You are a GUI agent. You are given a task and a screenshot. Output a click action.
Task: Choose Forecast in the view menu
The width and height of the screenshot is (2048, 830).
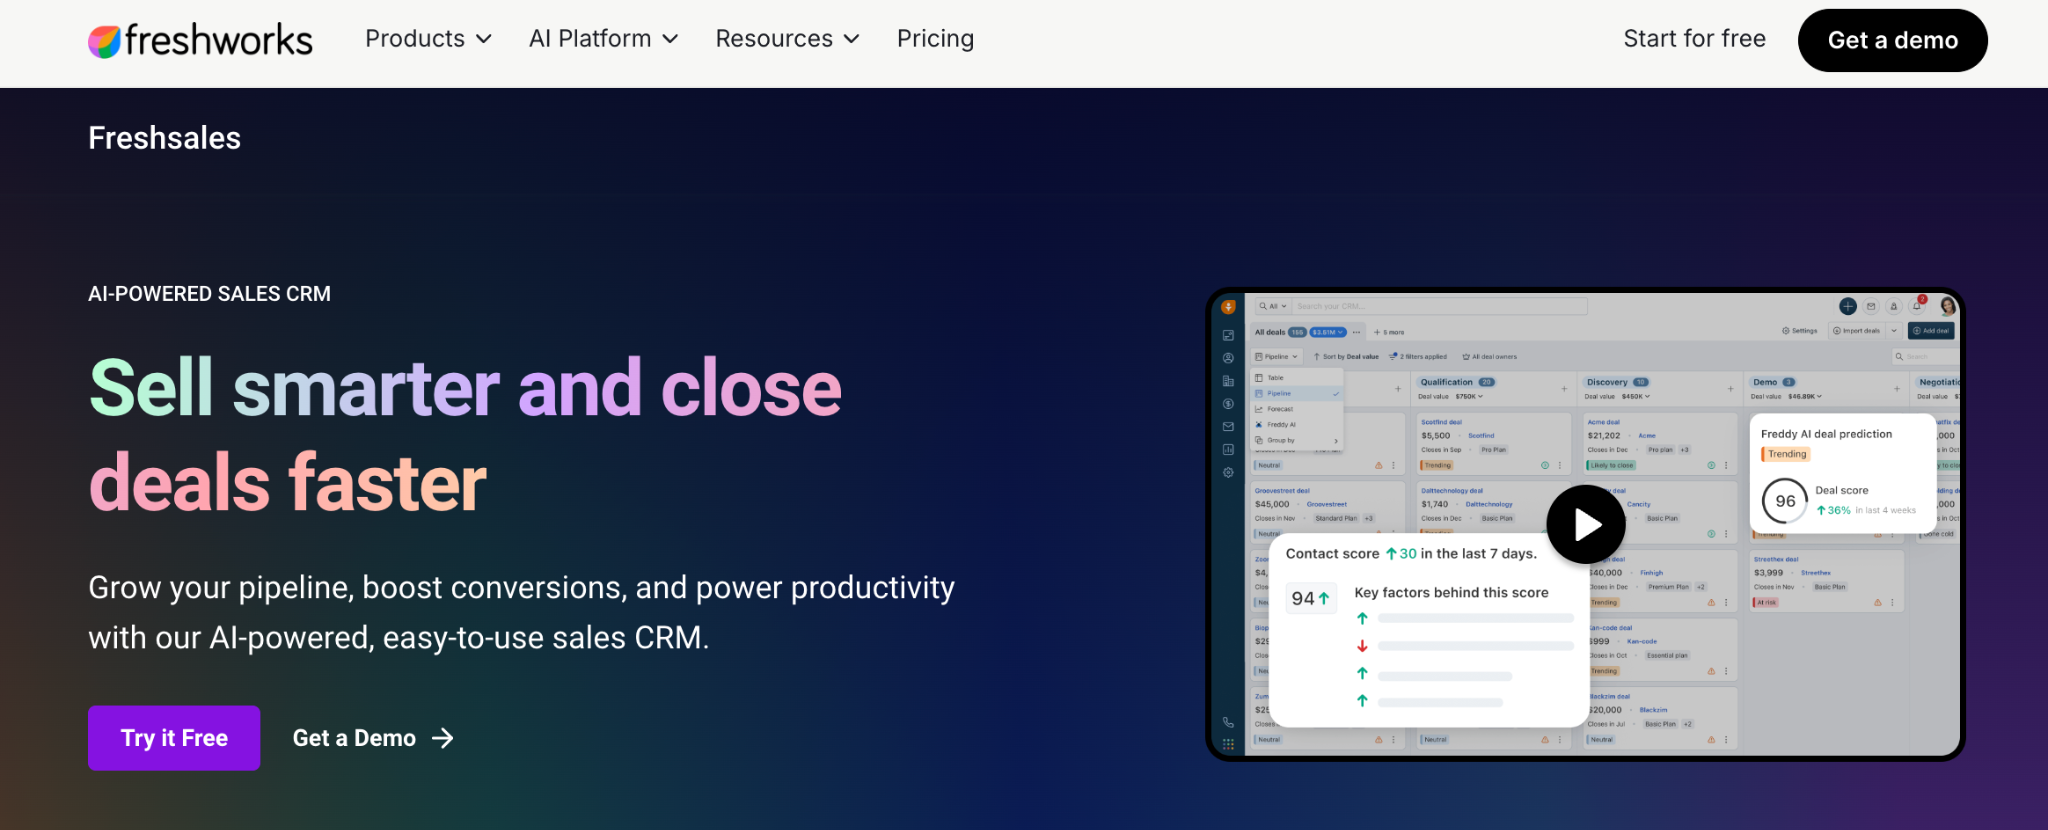[x=1296, y=409]
